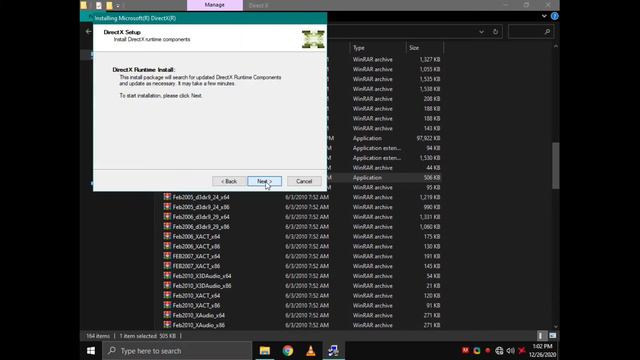Switch to details view icon in status bar

[x=541, y=336]
